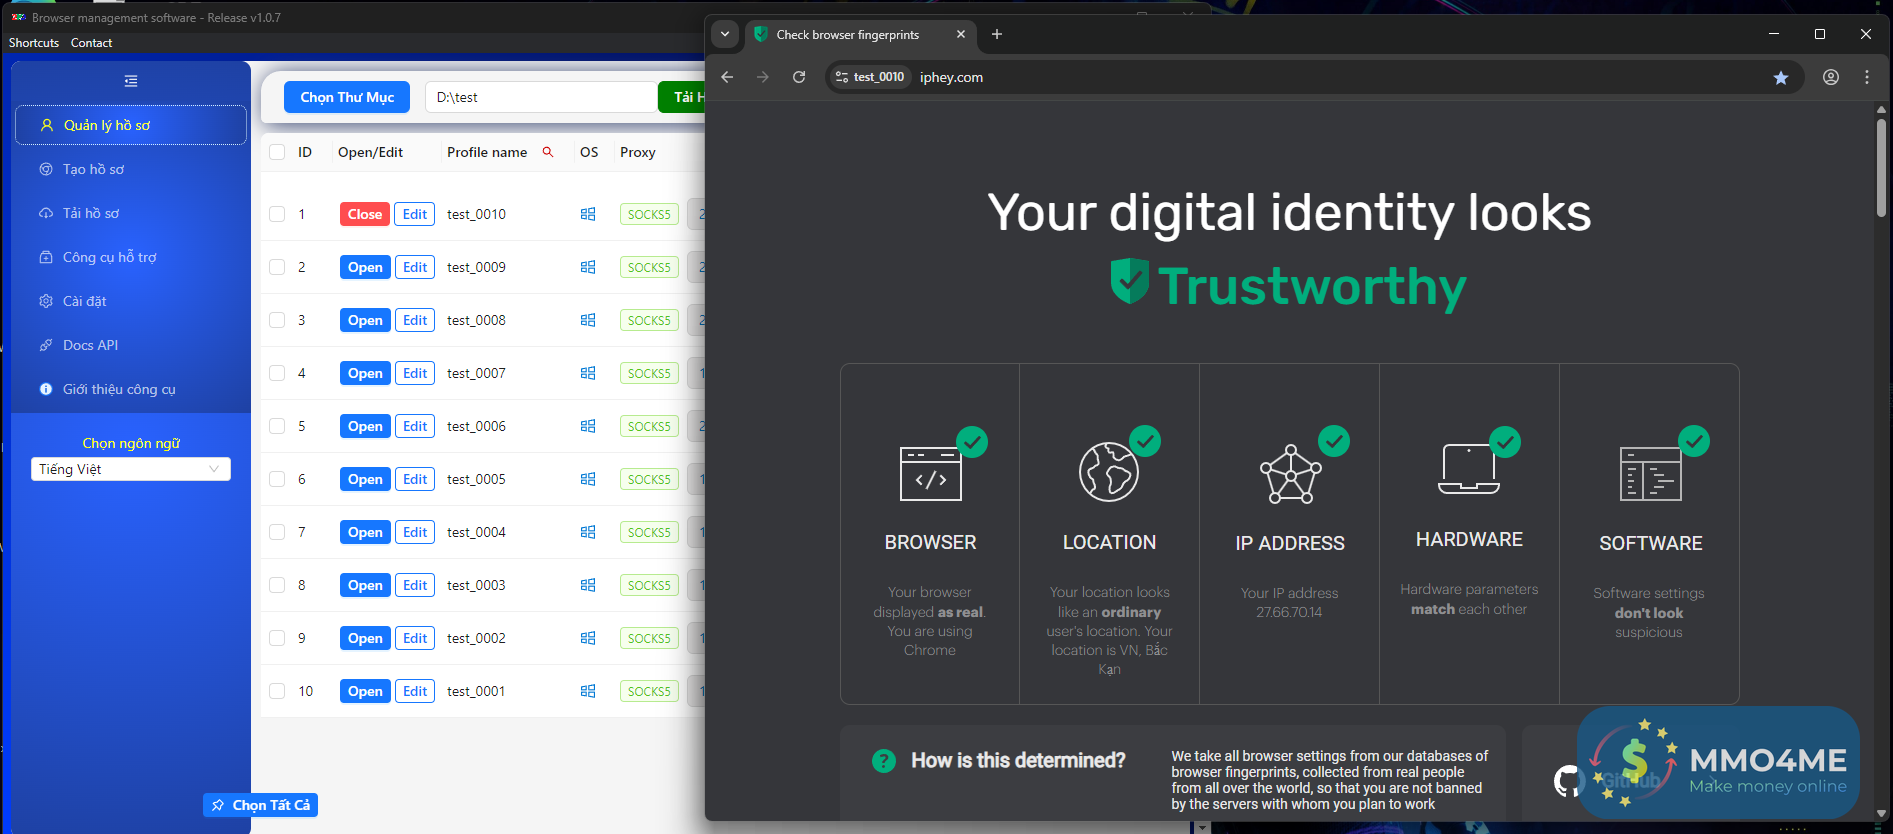1893x834 pixels.
Task: Check the box for row test_0005
Action: click(x=277, y=479)
